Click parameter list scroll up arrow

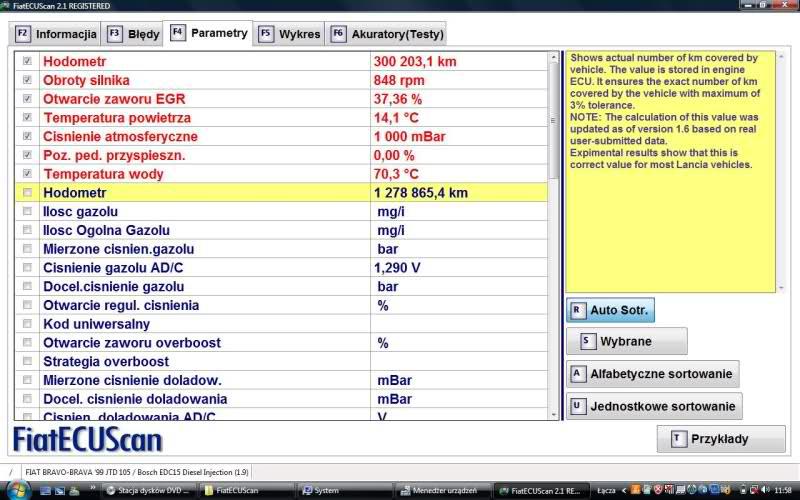click(554, 58)
